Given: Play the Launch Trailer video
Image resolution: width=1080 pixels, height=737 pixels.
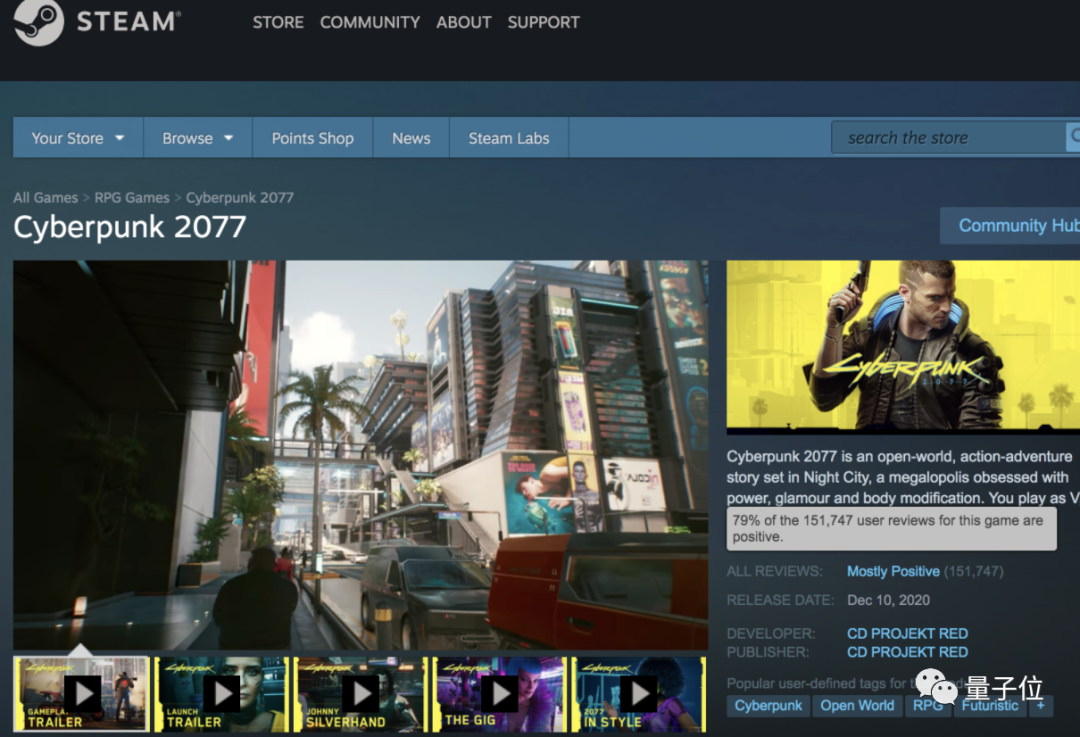Looking at the screenshot, I should click(x=221, y=694).
